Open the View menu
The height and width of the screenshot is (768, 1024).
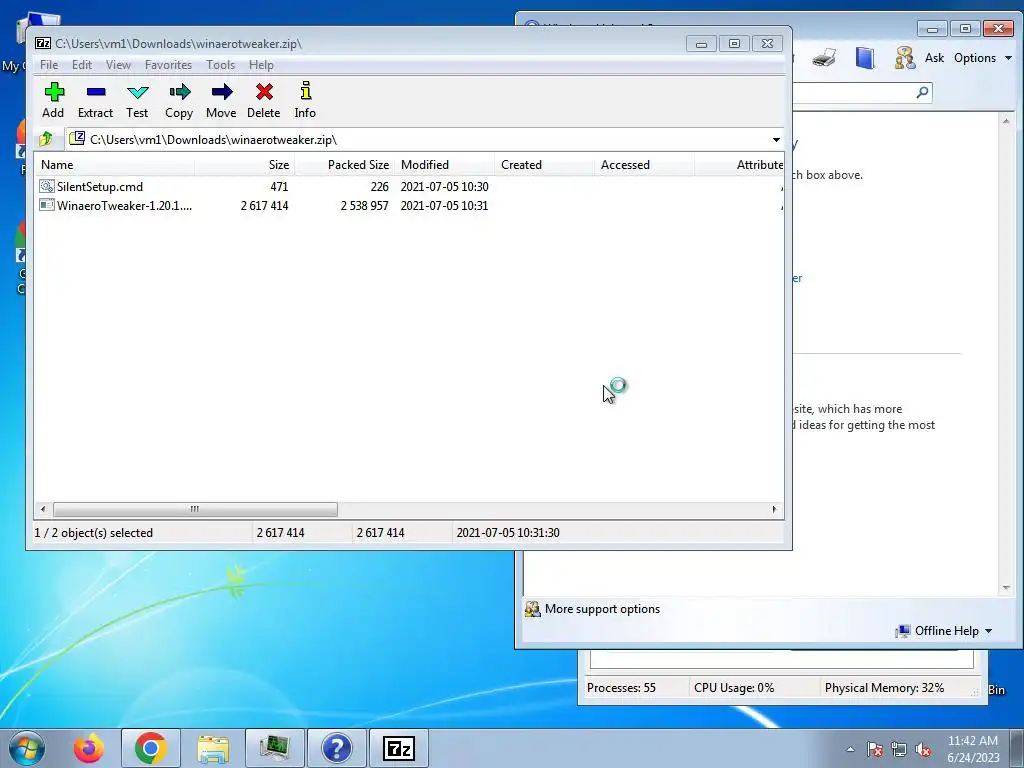click(118, 65)
